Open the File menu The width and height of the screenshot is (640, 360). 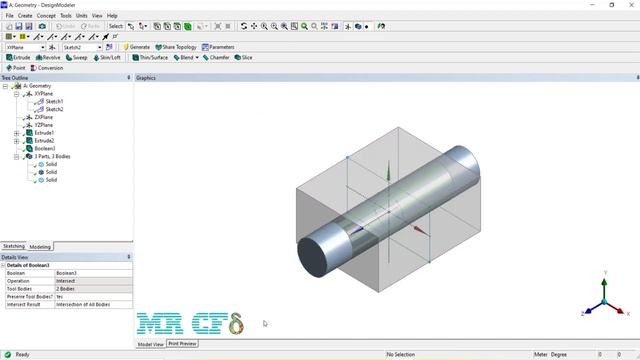(x=9, y=16)
